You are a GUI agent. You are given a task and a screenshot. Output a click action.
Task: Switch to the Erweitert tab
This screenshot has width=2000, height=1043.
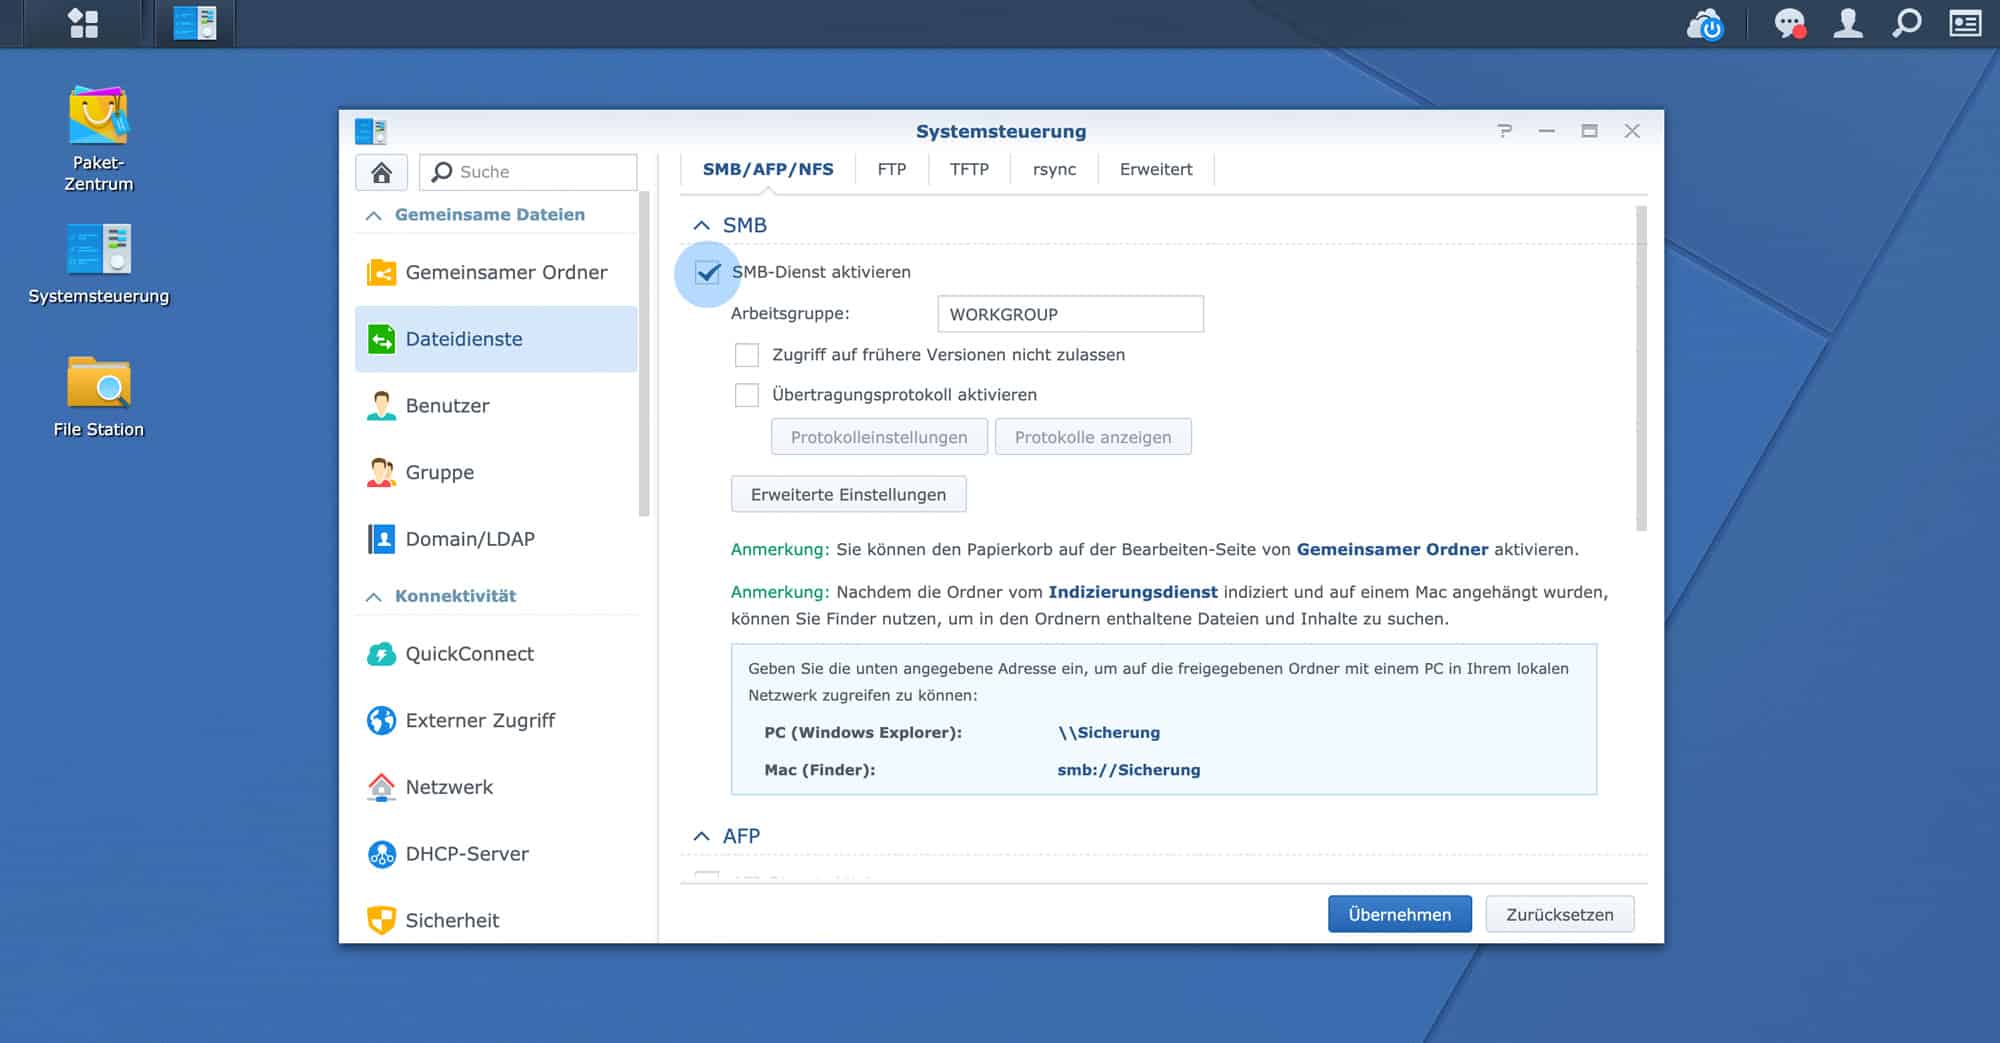[x=1156, y=169]
